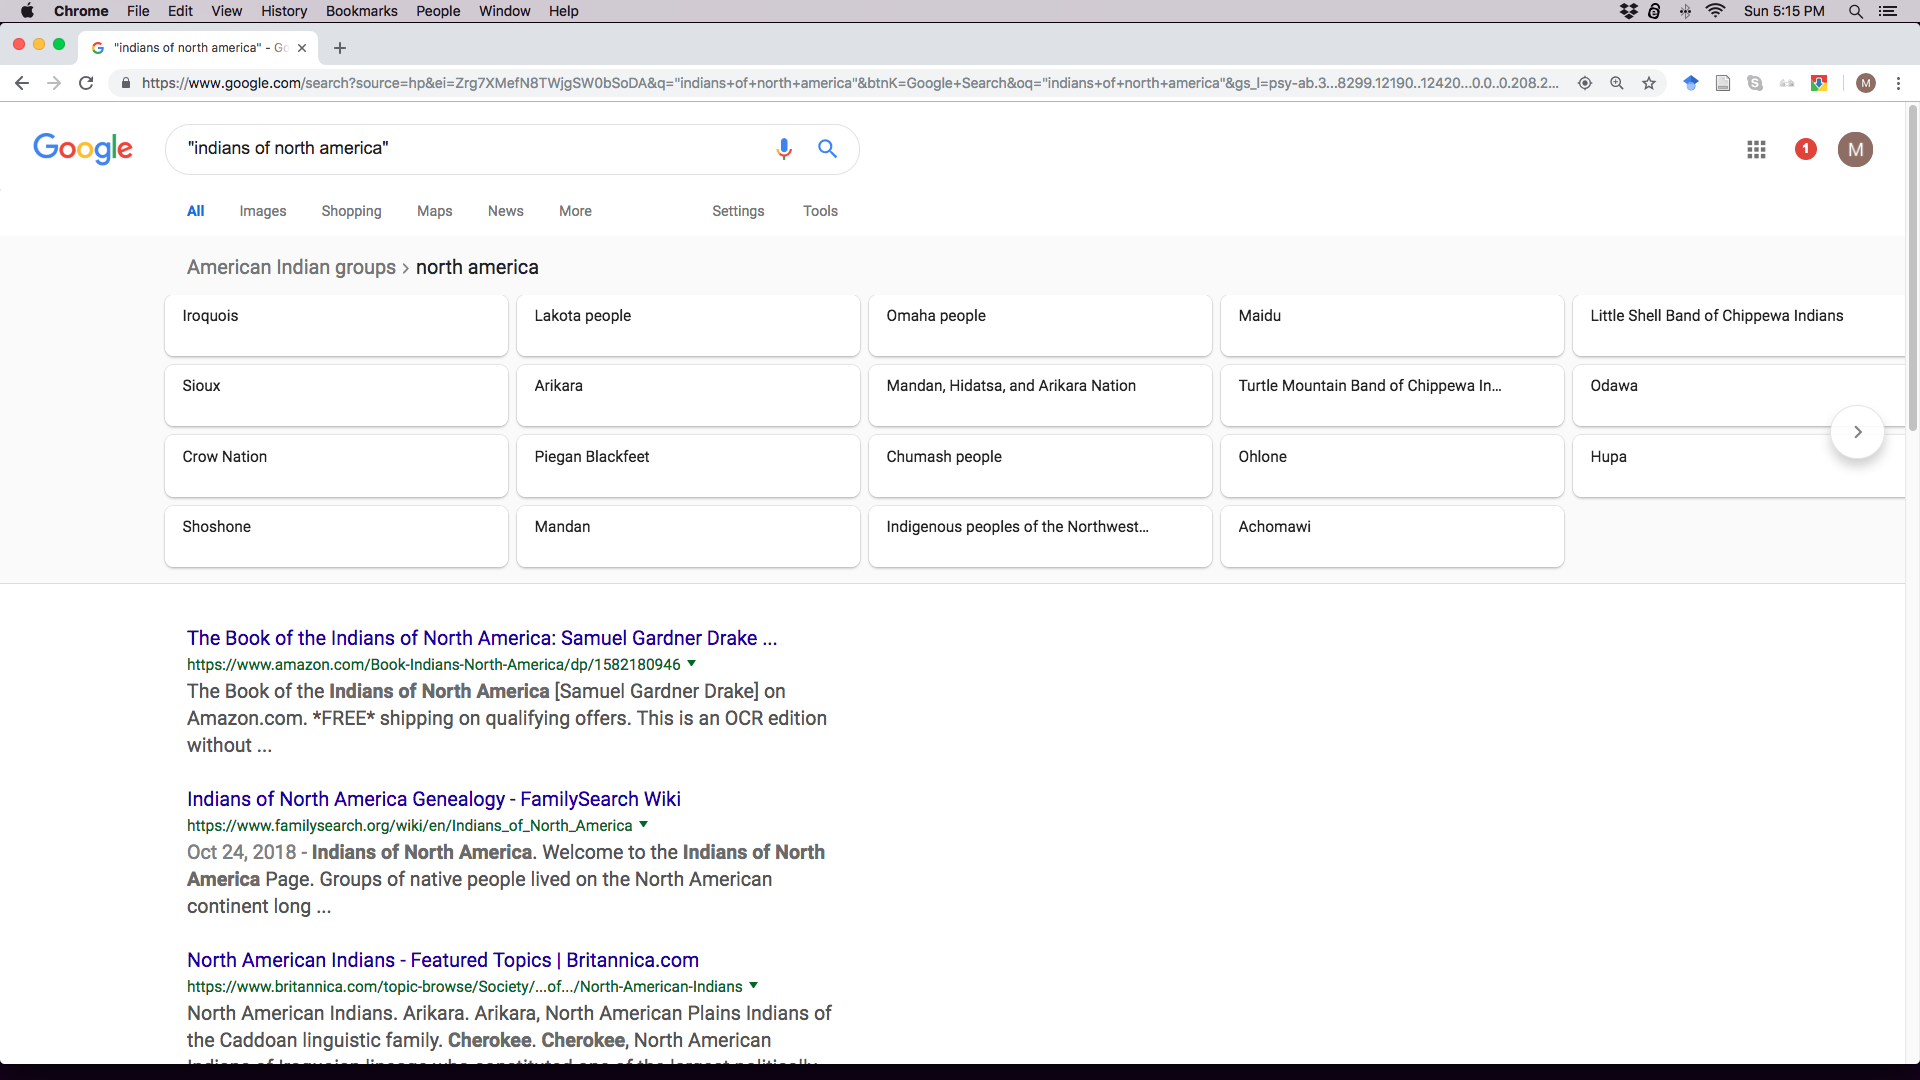Expand the Britannica result URL dropdown arrow
This screenshot has height=1080, width=1920.
click(753, 986)
